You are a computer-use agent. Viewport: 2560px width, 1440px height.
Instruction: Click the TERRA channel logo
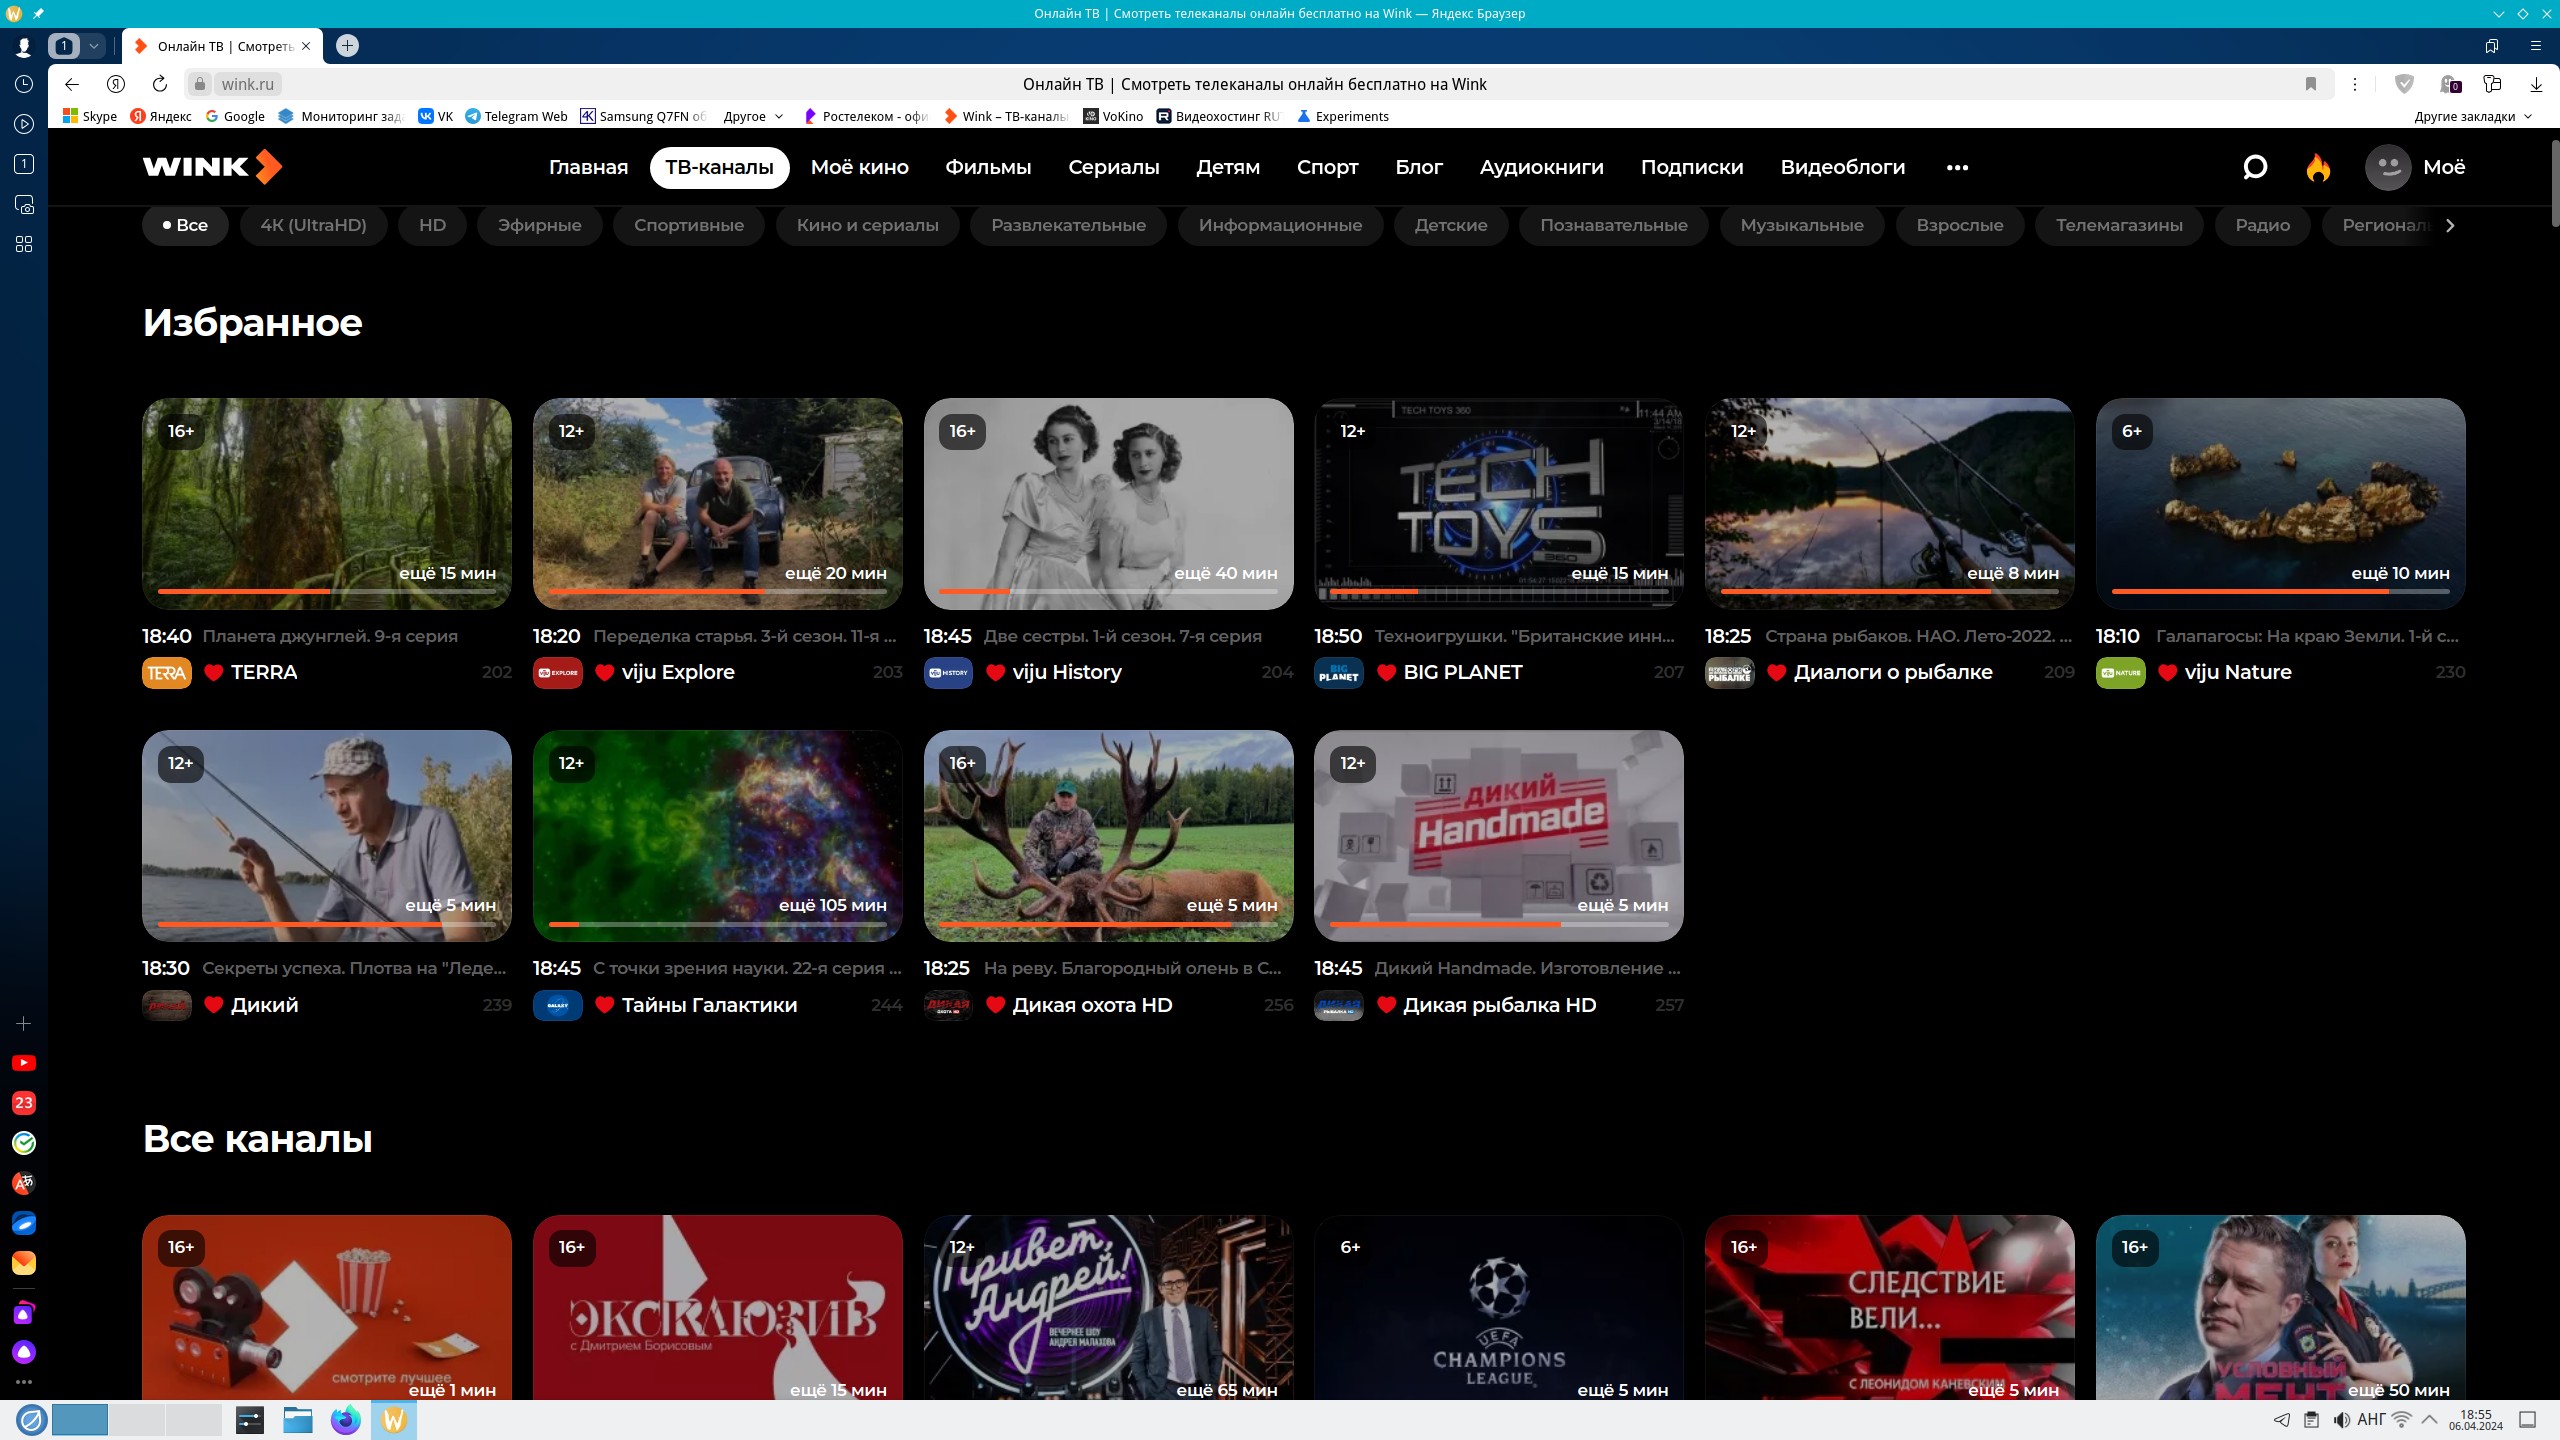(166, 673)
